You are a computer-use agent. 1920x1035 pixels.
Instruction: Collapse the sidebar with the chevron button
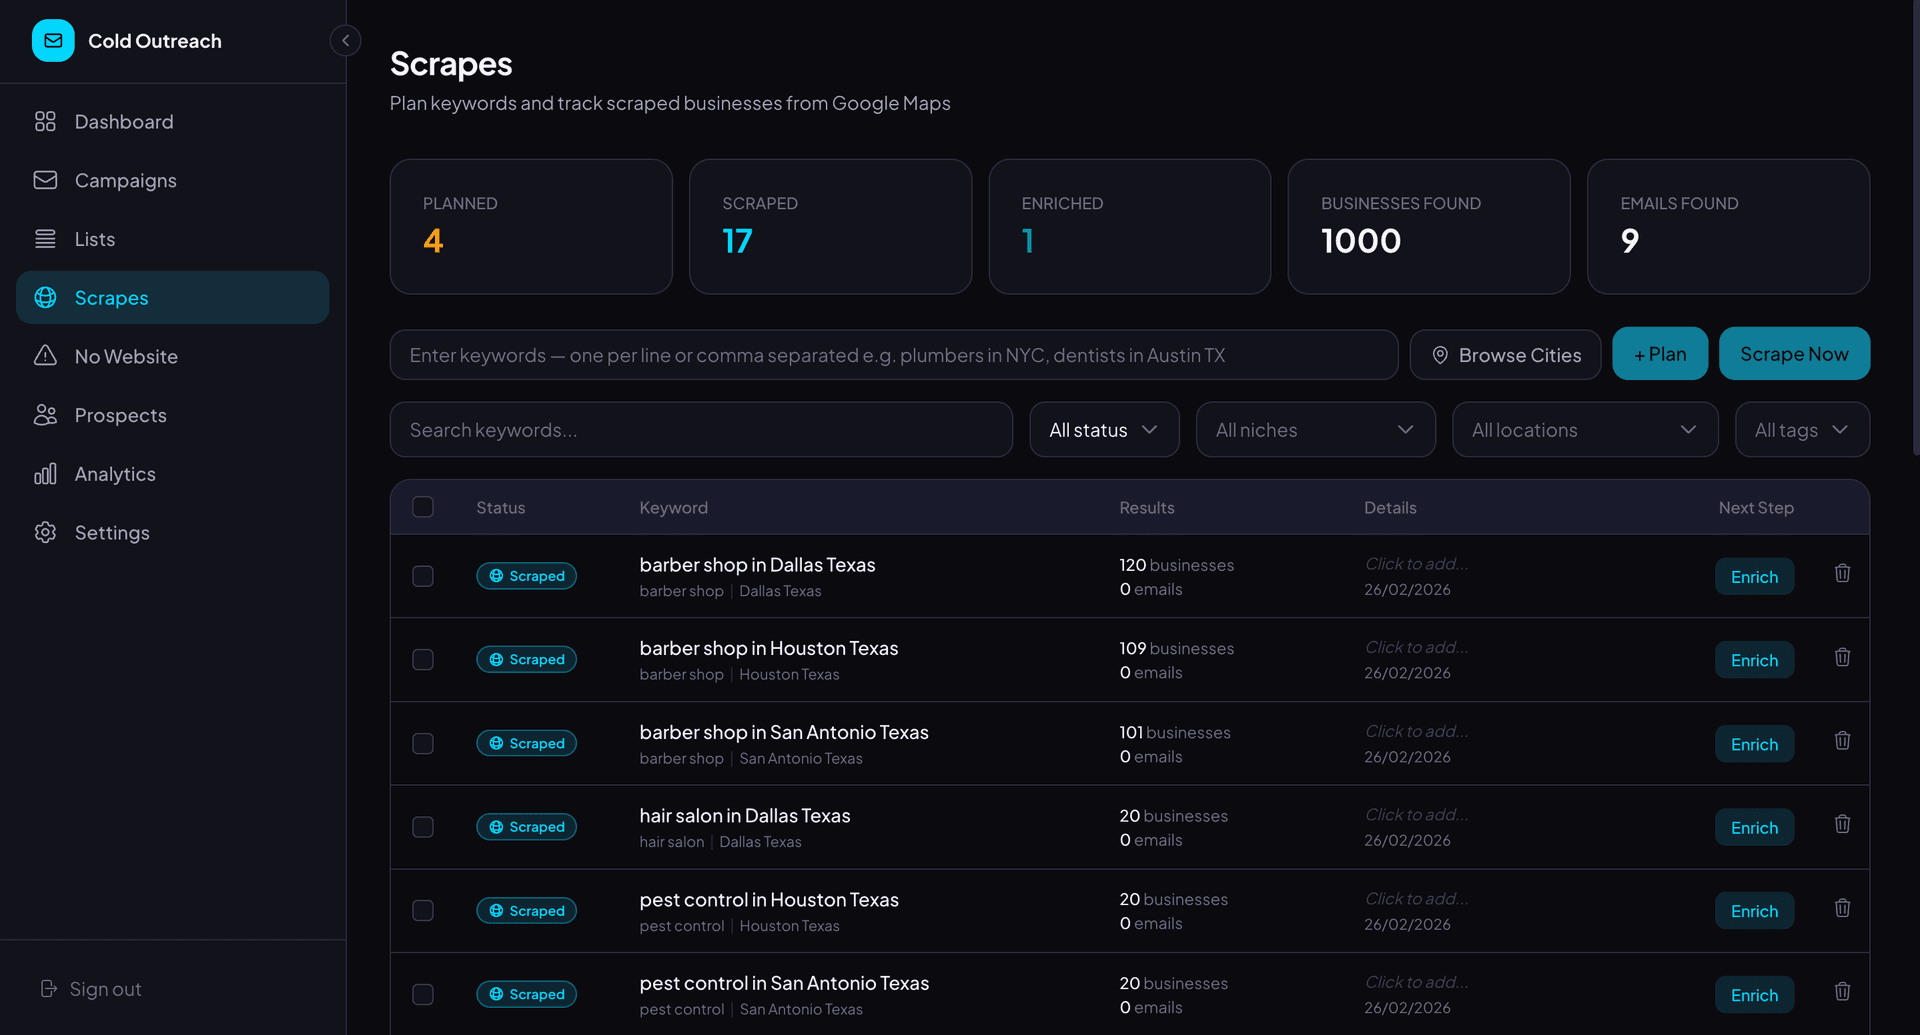pyautogui.click(x=345, y=41)
